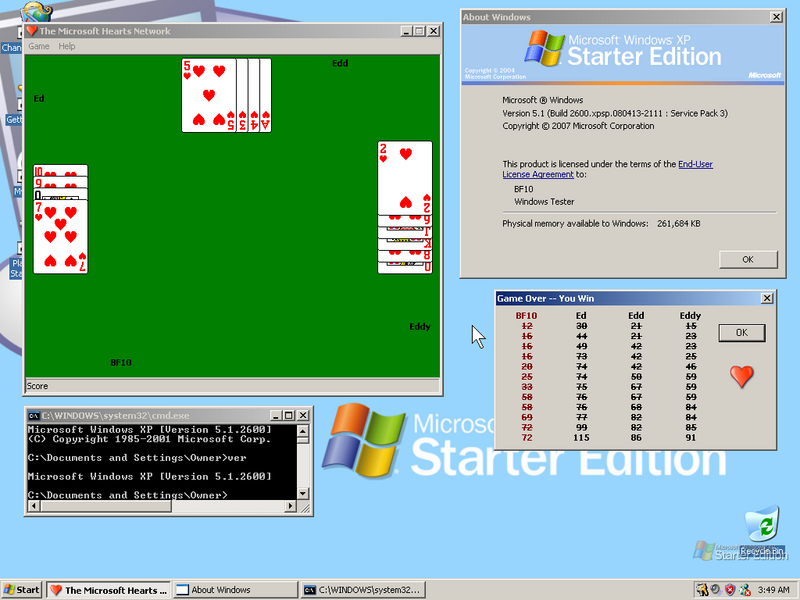Select the 5 of hearts card

(209, 95)
